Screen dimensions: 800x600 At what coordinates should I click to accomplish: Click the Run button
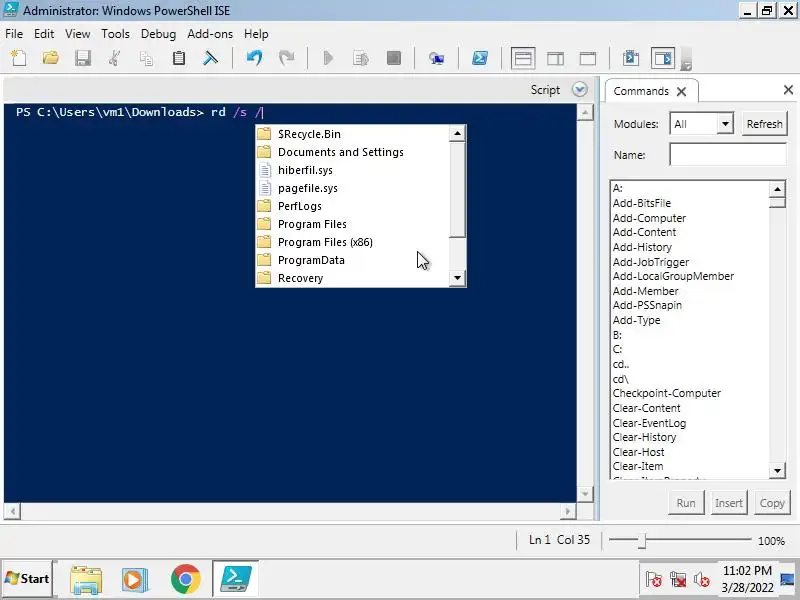pyautogui.click(x=686, y=503)
